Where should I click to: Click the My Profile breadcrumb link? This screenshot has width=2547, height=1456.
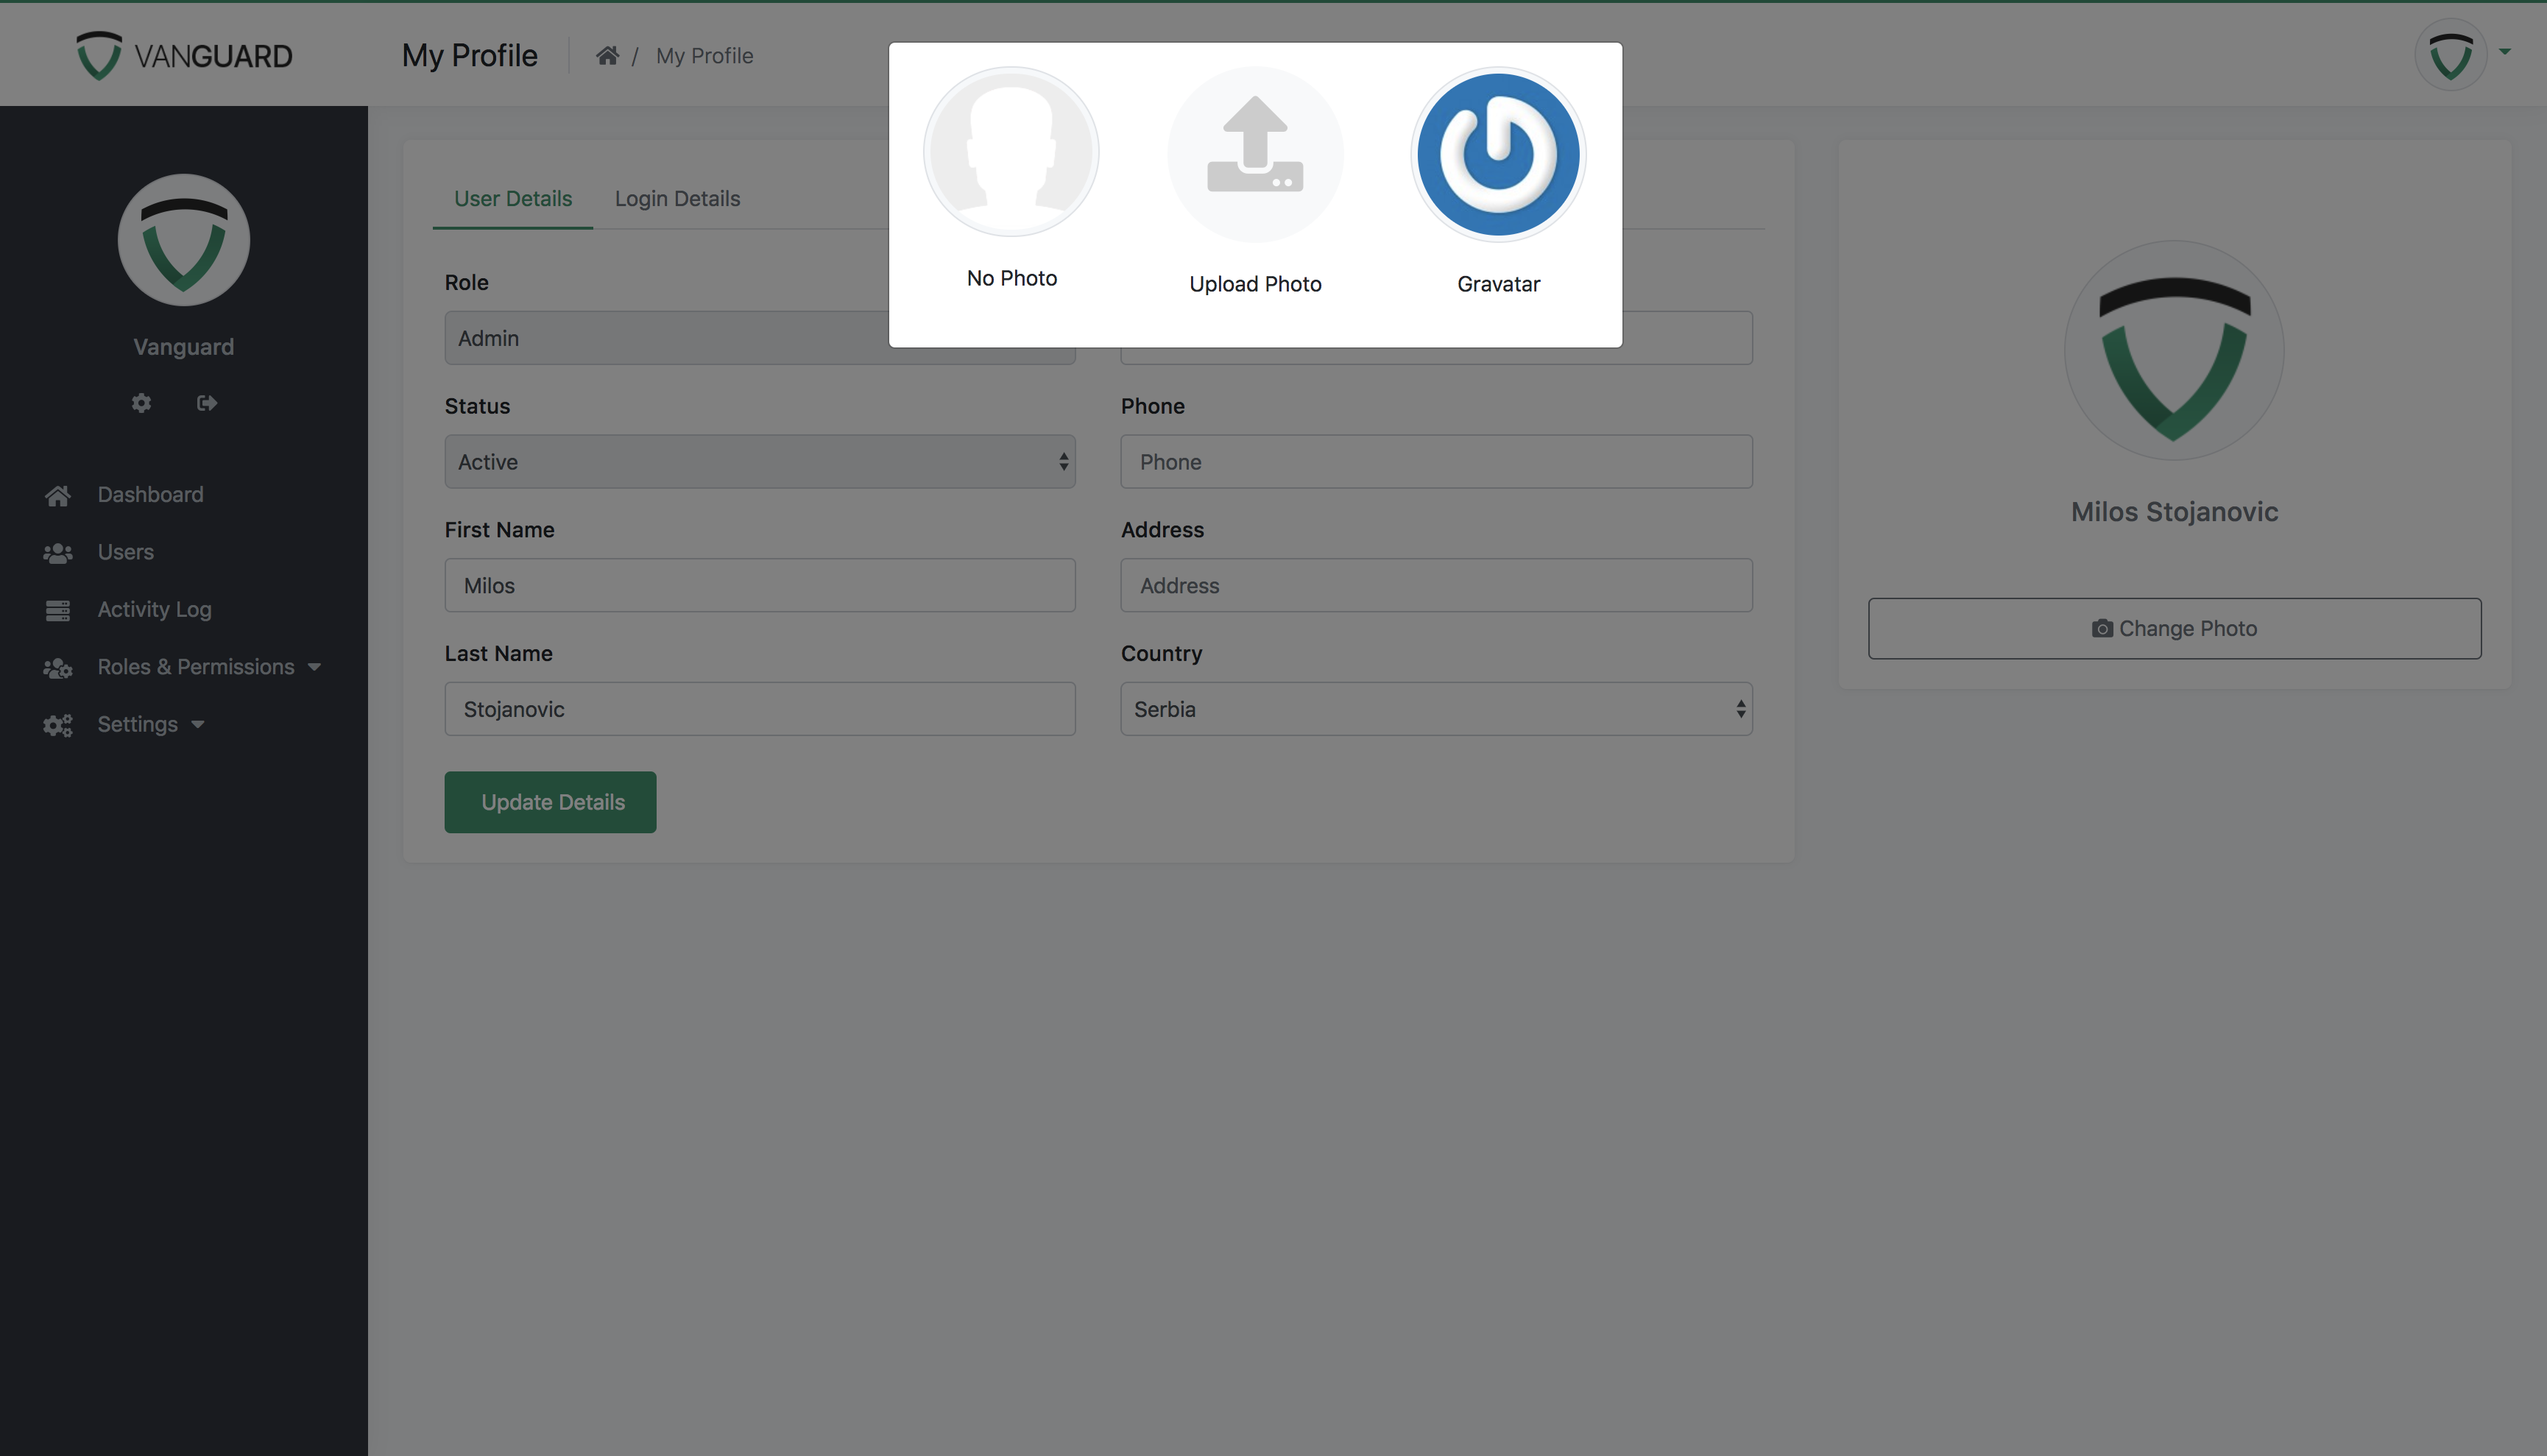704,56
